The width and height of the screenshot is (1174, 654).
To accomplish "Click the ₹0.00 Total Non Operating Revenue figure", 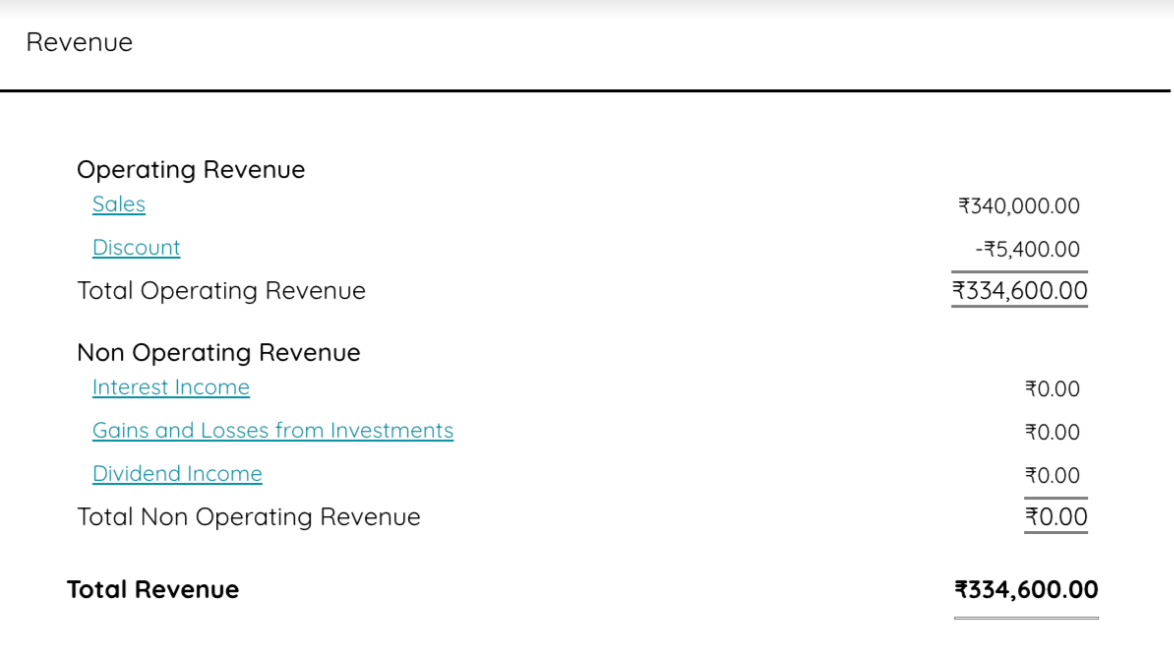I will point(1056,516).
